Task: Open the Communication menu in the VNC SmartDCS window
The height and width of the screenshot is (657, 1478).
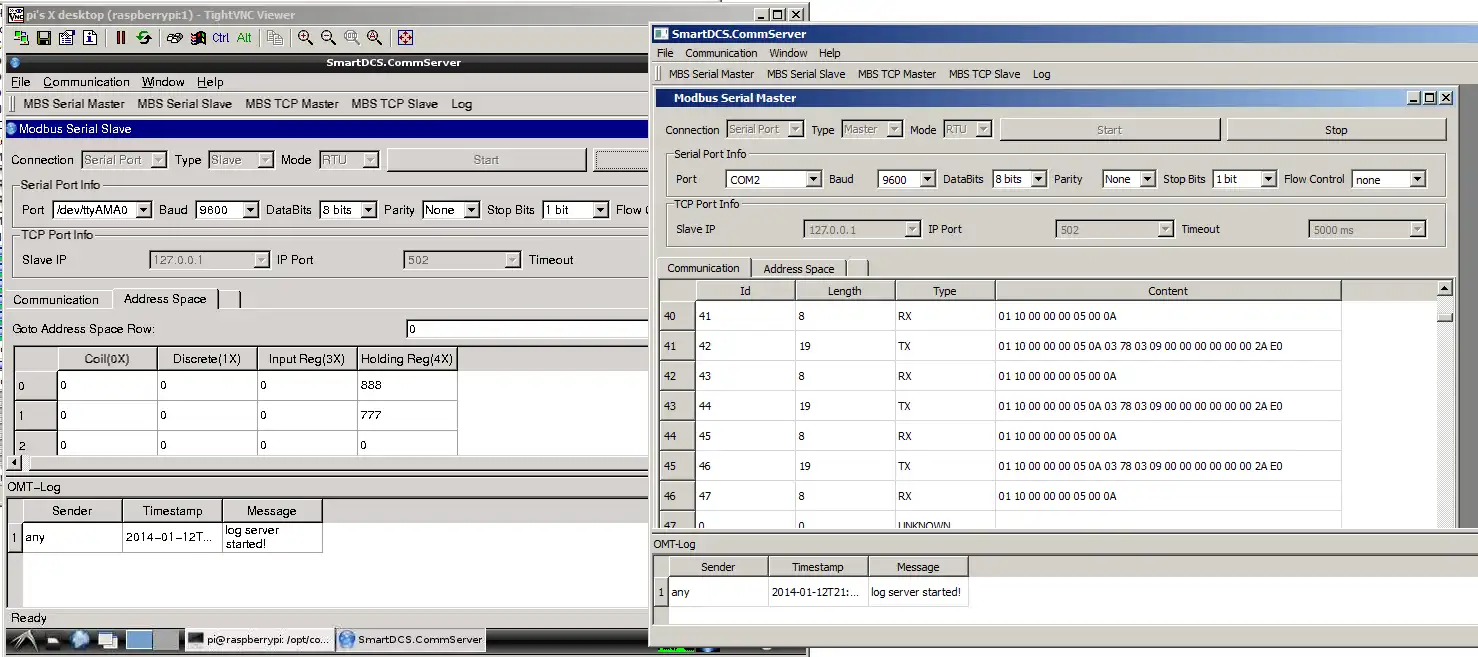Action: pyautogui.click(x=86, y=82)
